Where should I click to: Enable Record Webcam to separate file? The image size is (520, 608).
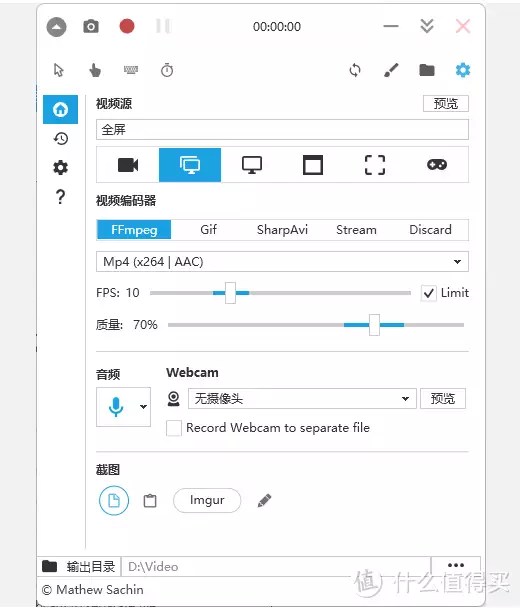174,428
